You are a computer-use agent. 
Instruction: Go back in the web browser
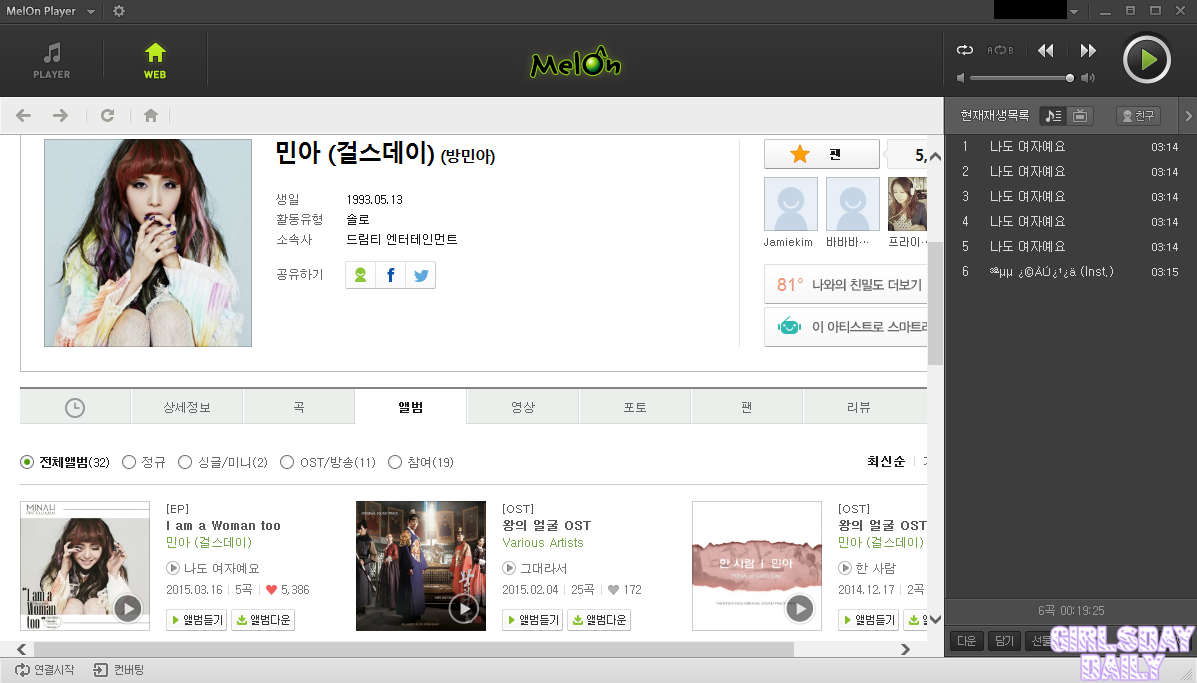(x=24, y=115)
